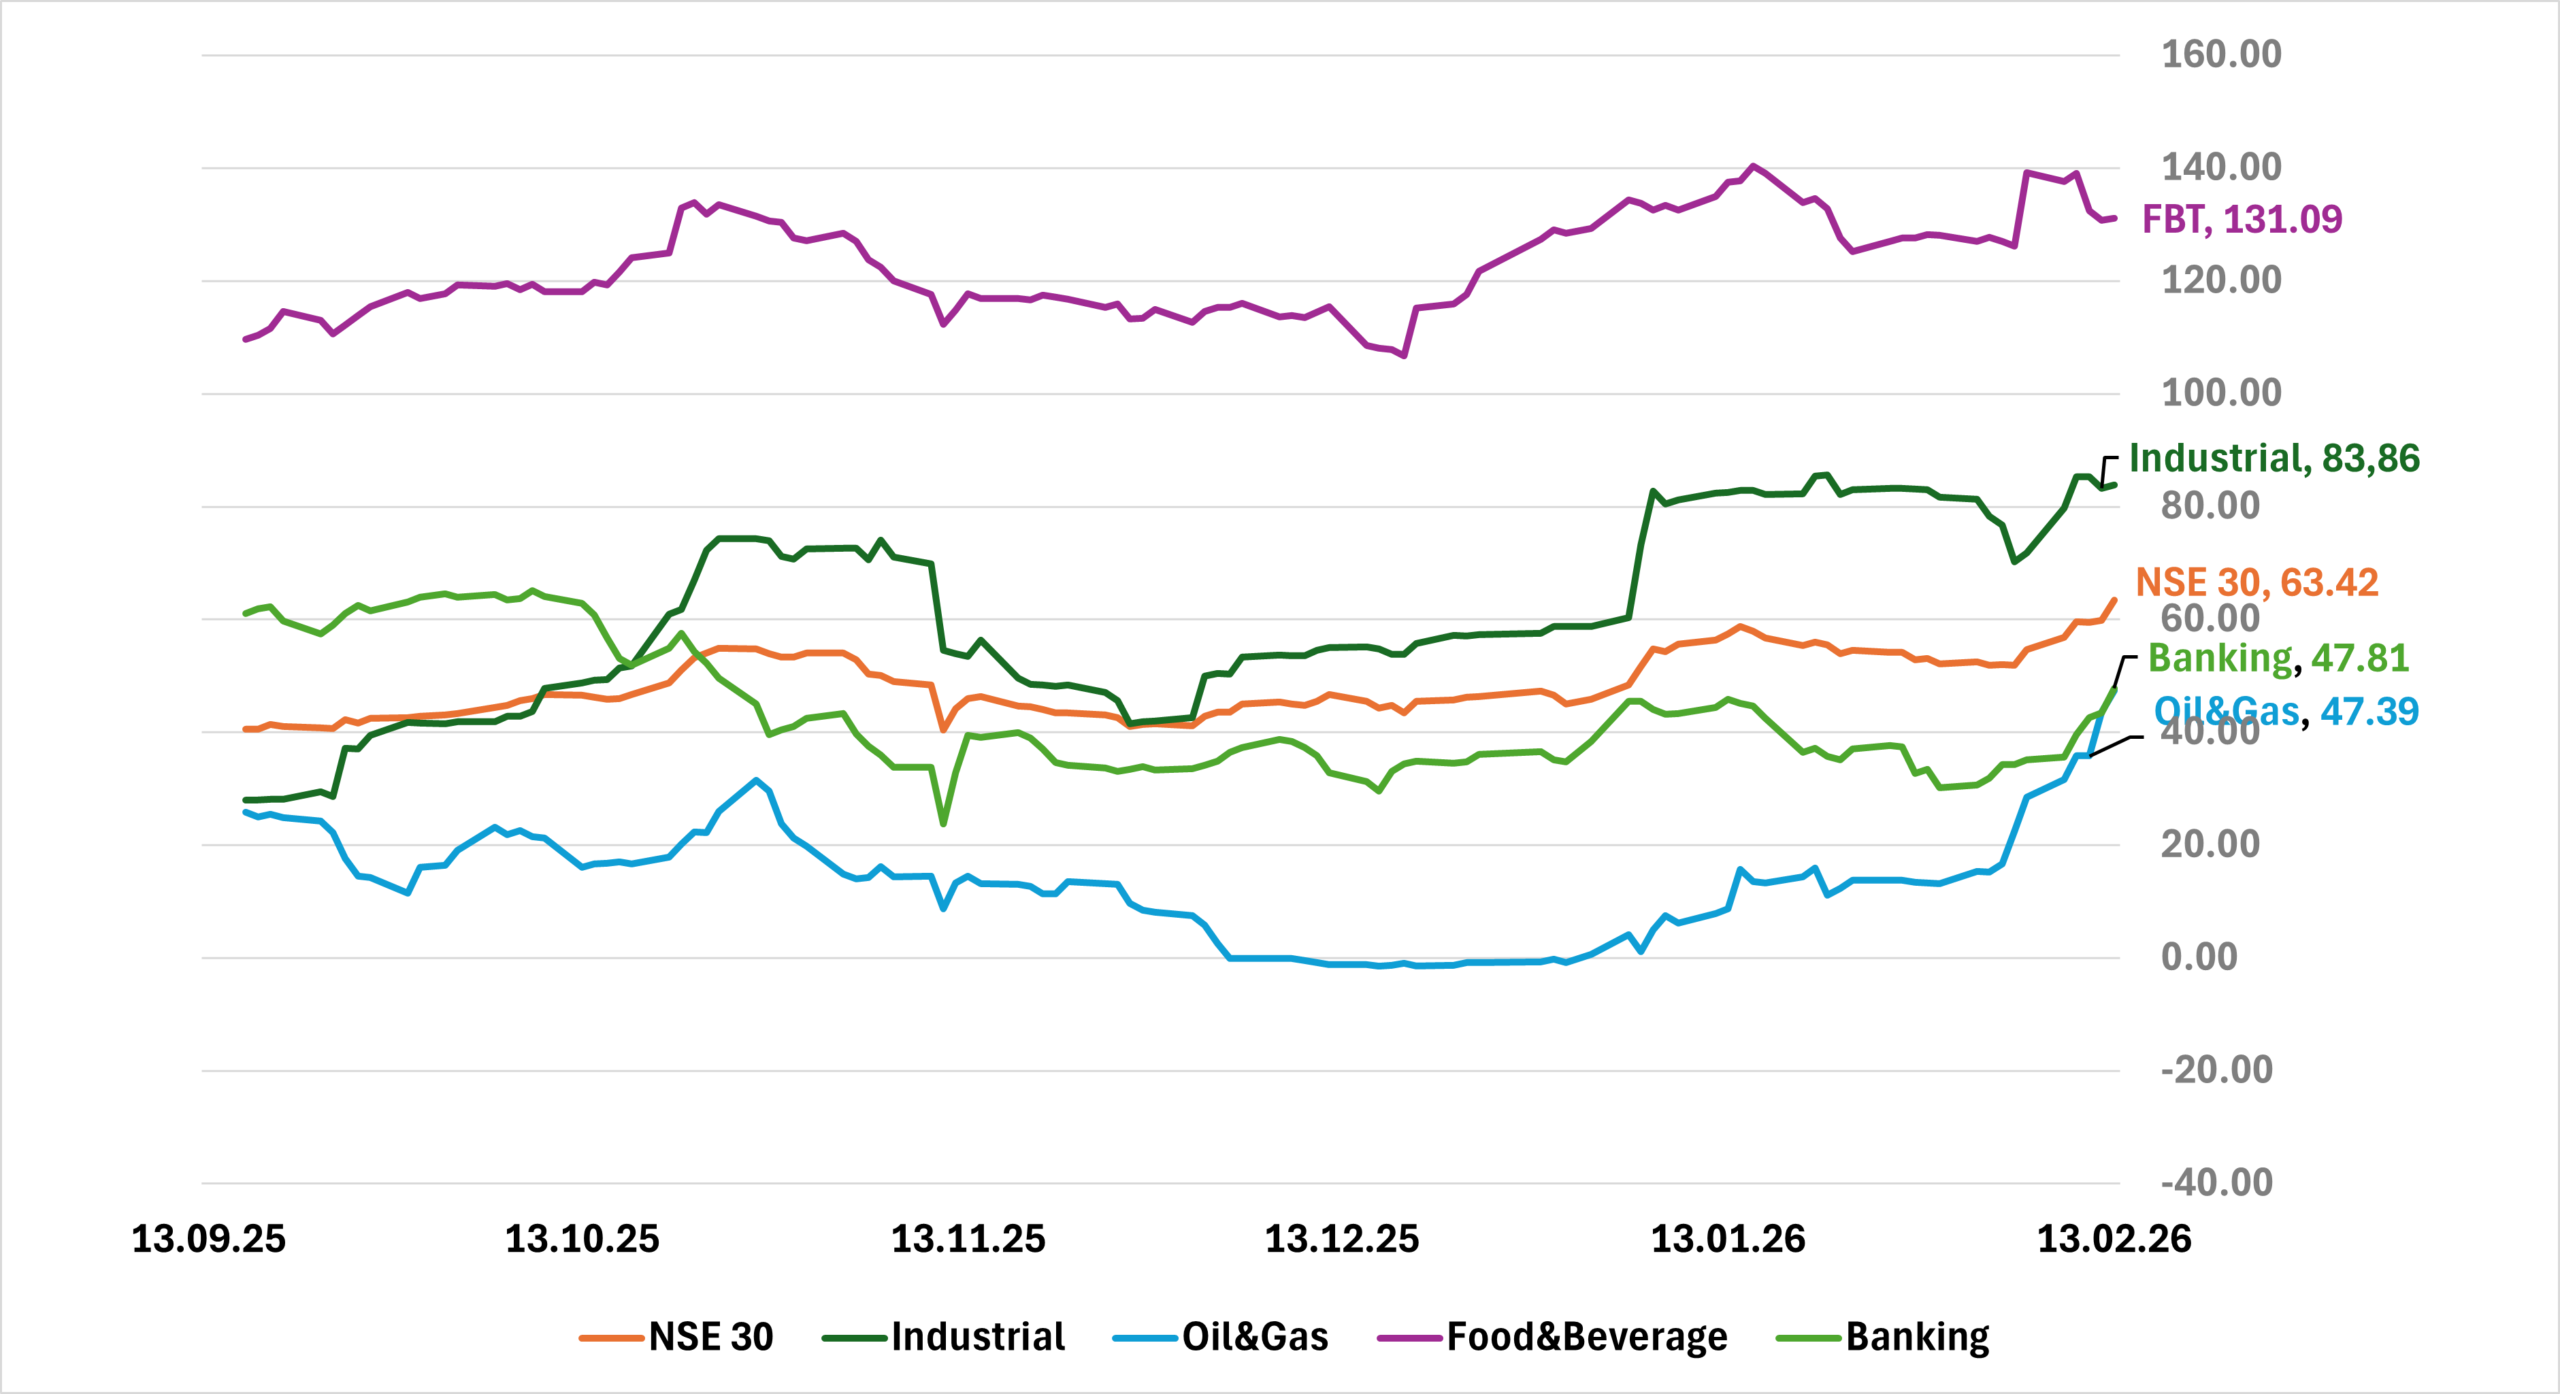This screenshot has height=1394, width=2560.
Task: Click the Banking, 47.81 data label
Action: click(x=2278, y=659)
